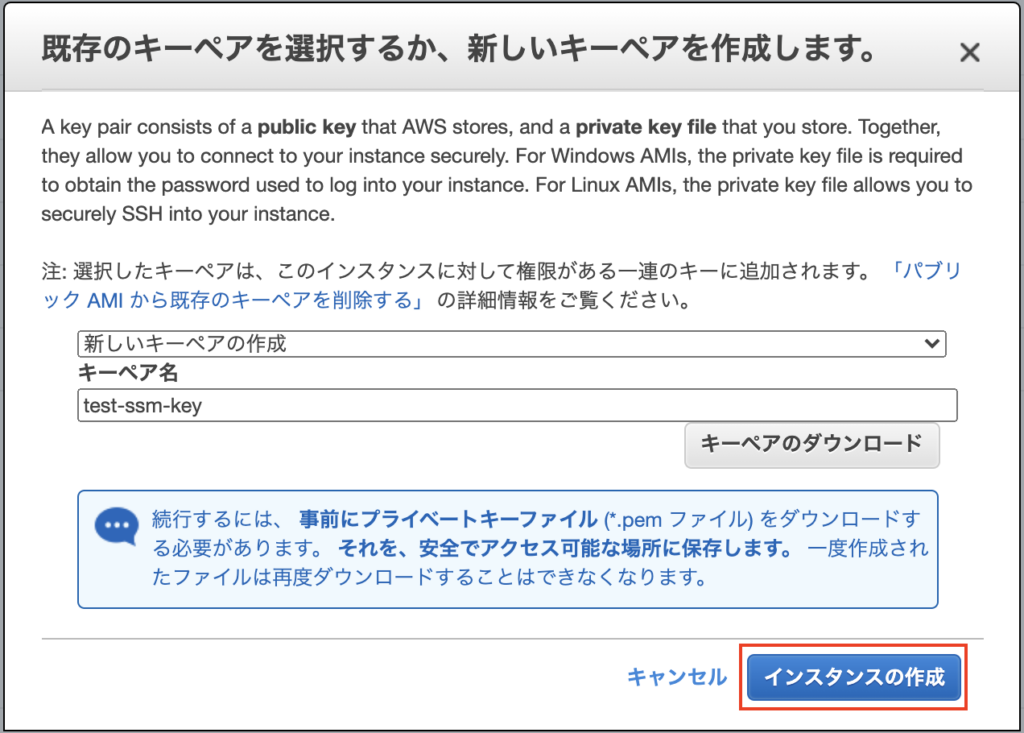
Task: Click the bold text 'private key file'
Action: click(x=645, y=127)
